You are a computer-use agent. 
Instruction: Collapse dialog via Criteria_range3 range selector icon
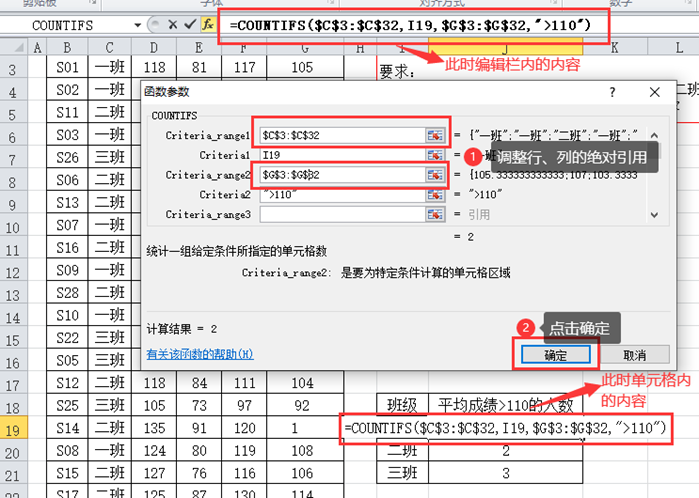click(435, 214)
